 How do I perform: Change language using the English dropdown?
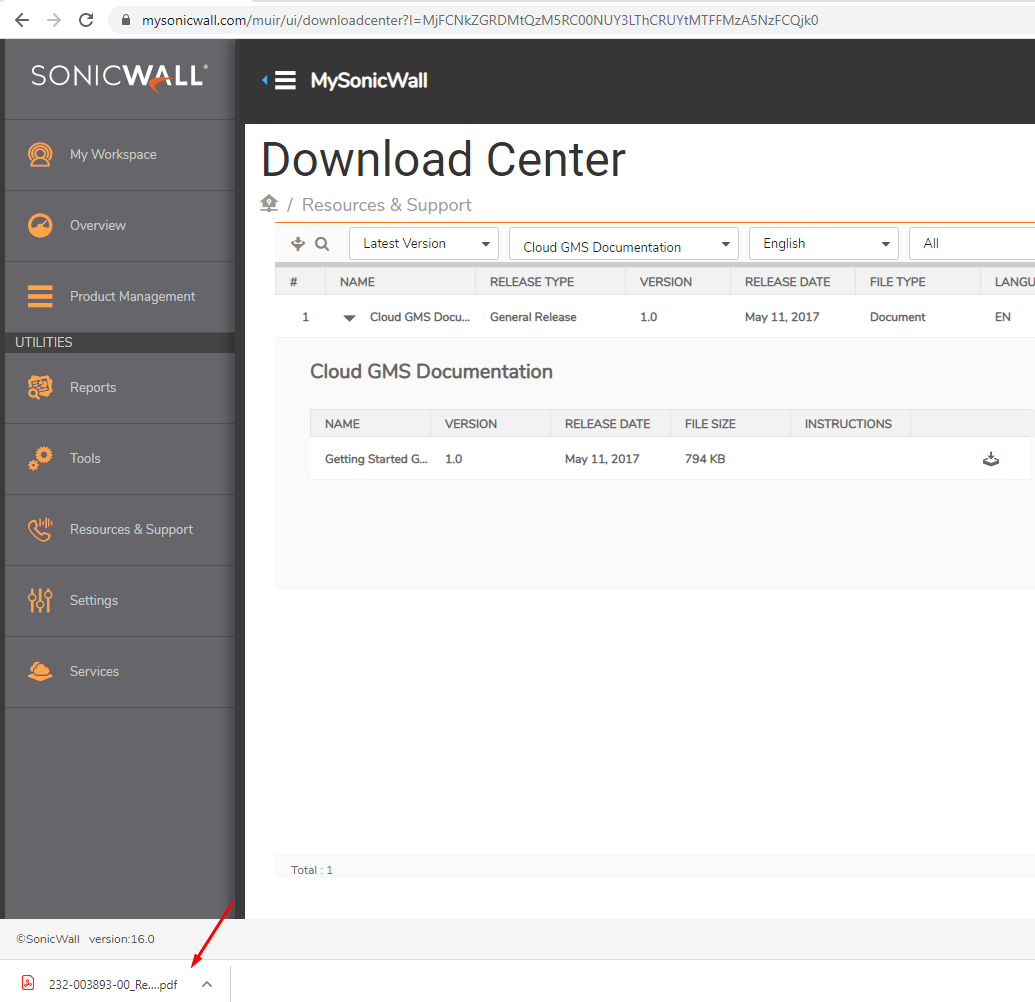823,243
